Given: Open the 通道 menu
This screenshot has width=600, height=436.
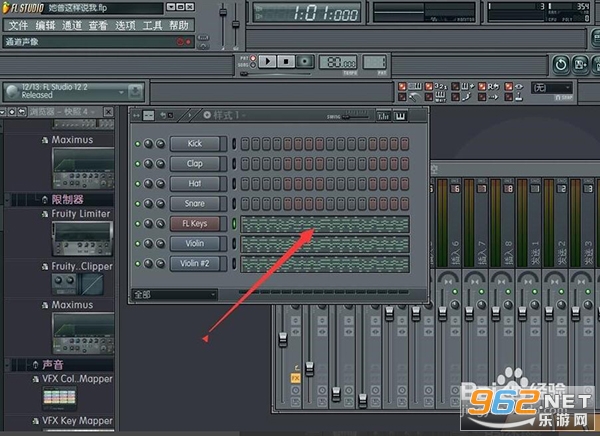Looking at the screenshot, I should click(x=72, y=25).
